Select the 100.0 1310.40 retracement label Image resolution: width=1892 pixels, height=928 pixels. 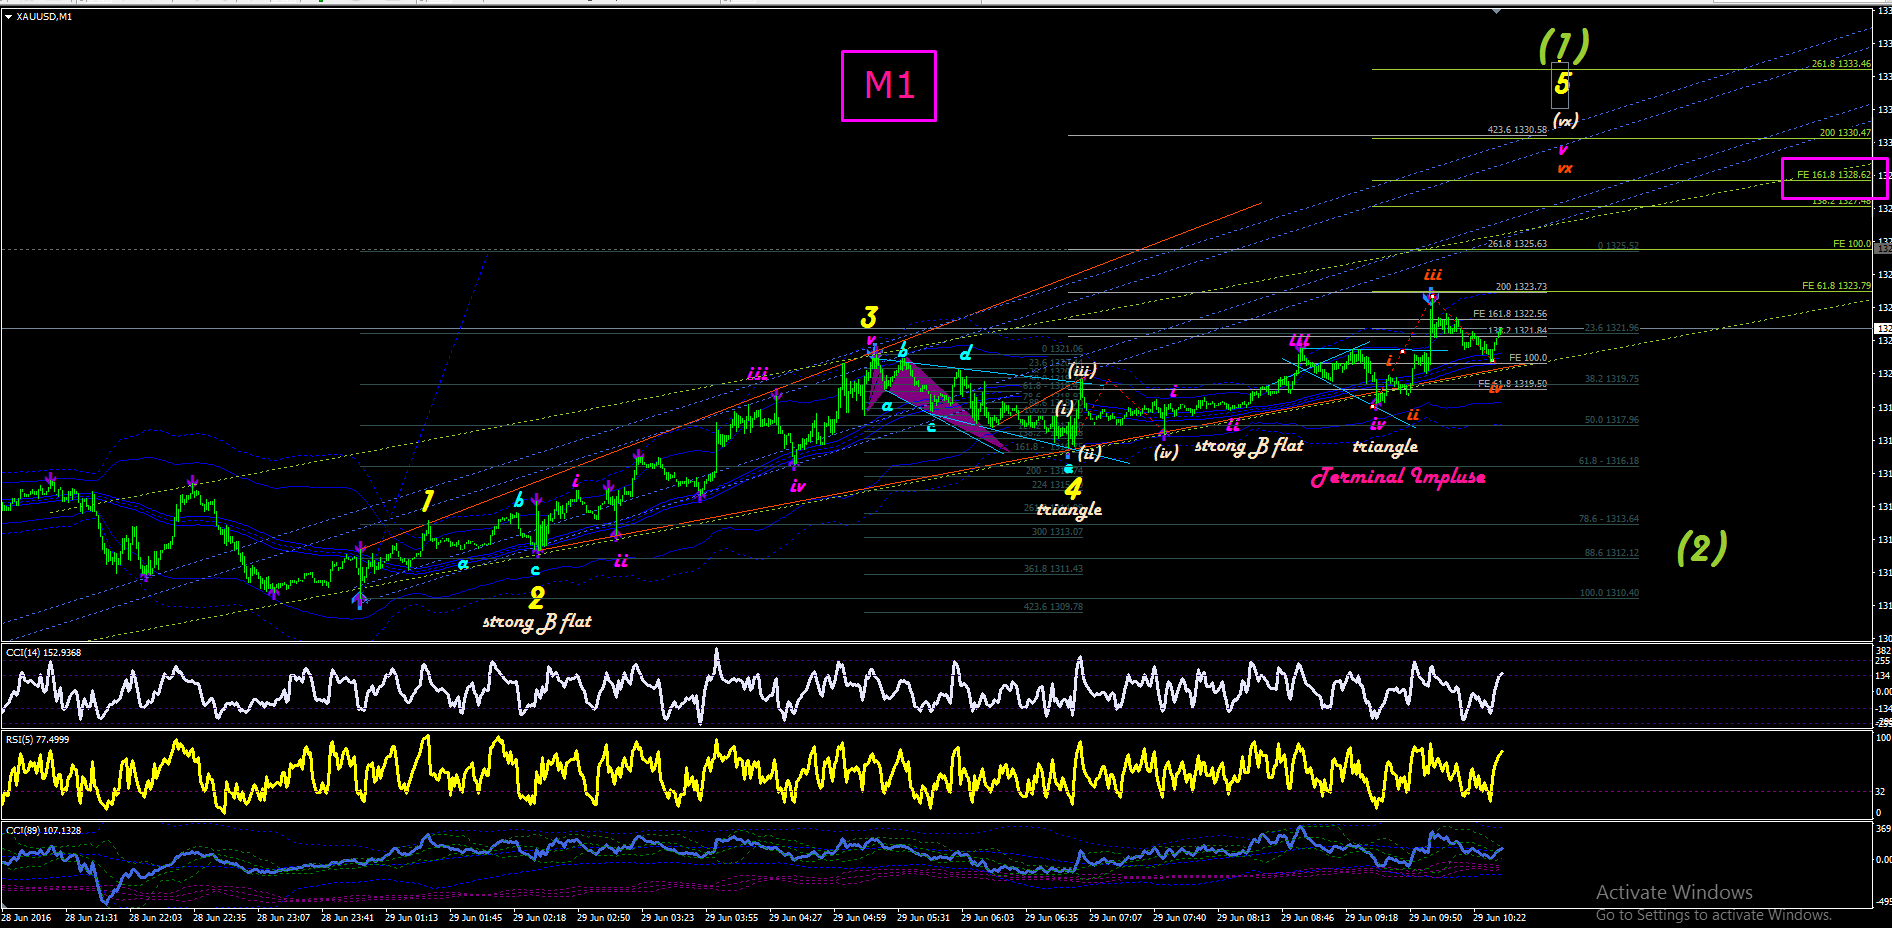[1610, 593]
